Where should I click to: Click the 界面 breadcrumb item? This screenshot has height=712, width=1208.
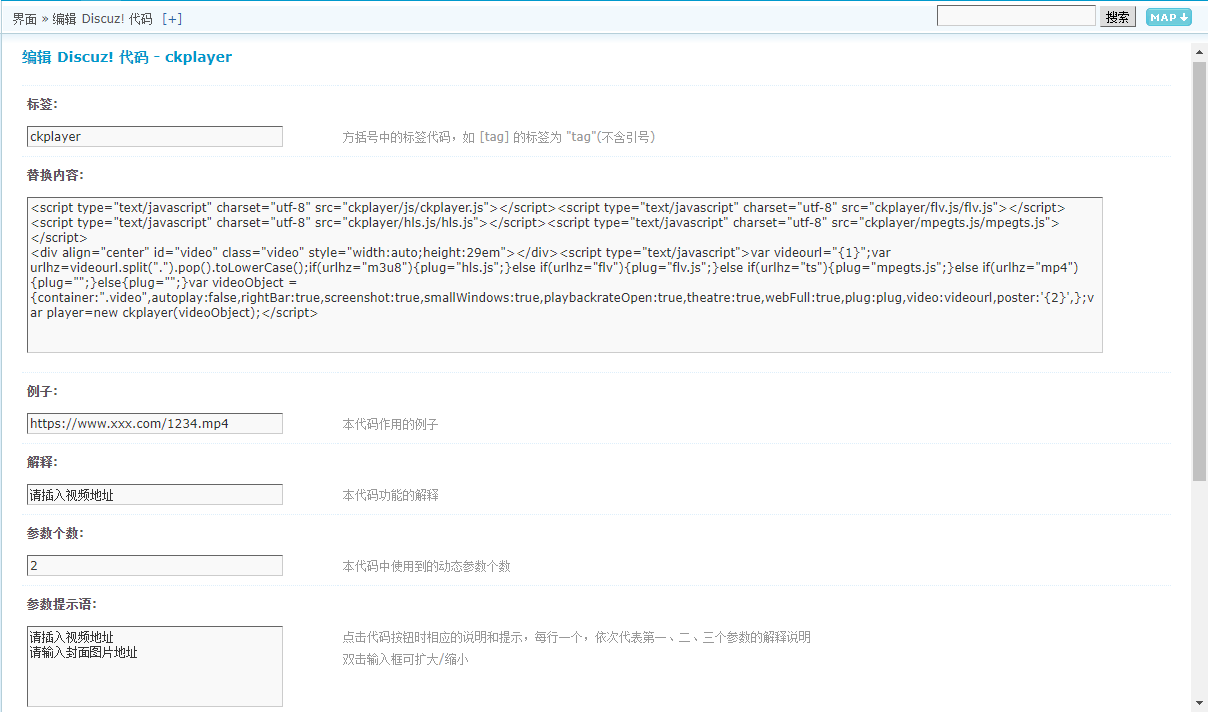pos(25,19)
